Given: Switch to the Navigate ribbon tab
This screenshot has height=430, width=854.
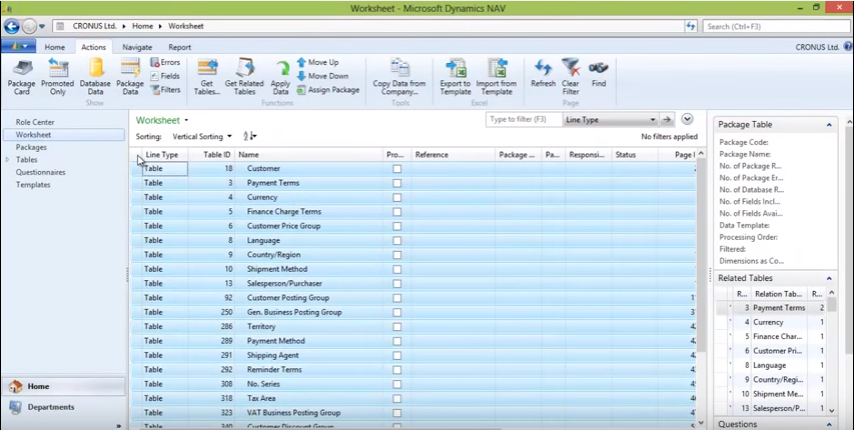Looking at the screenshot, I should [x=137, y=47].
